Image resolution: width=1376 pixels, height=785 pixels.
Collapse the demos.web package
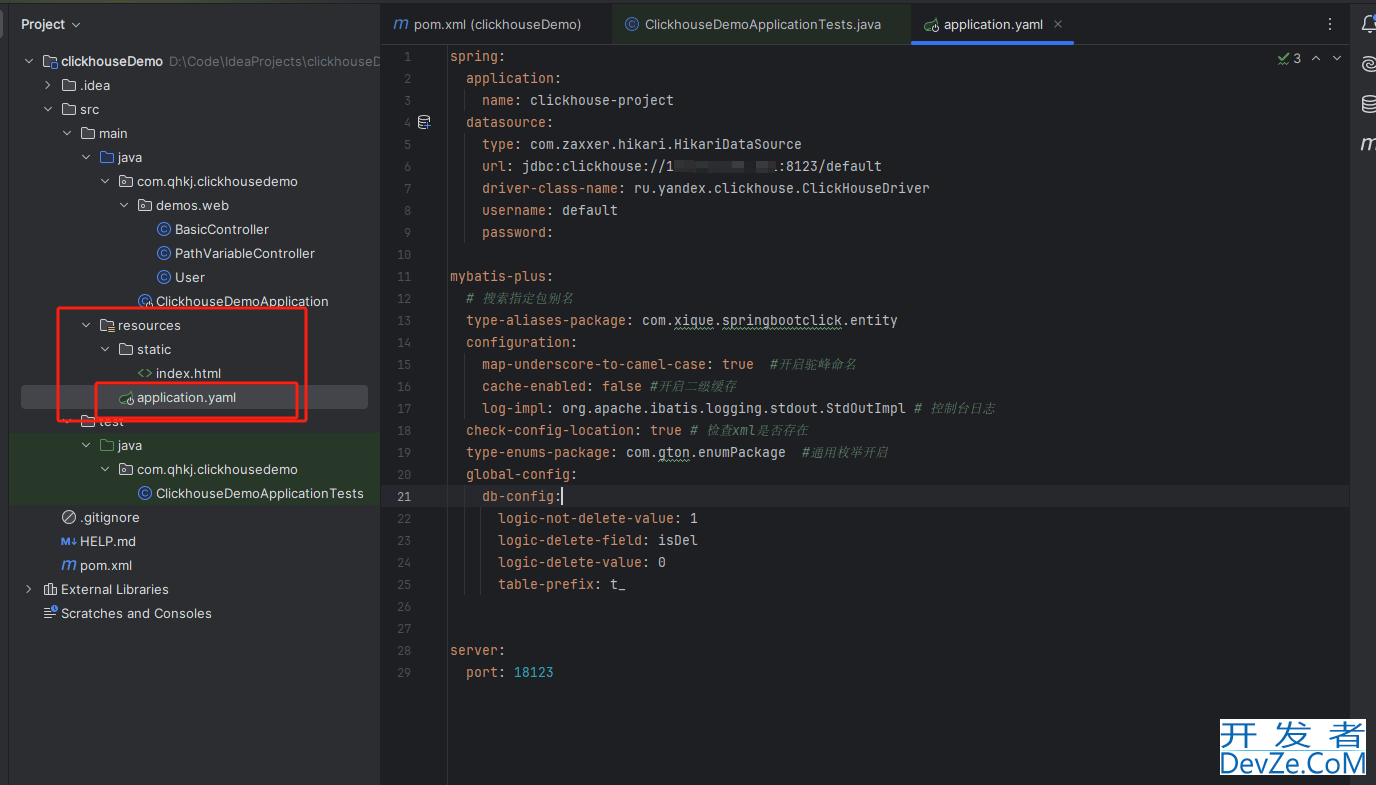tap(123, 205)
